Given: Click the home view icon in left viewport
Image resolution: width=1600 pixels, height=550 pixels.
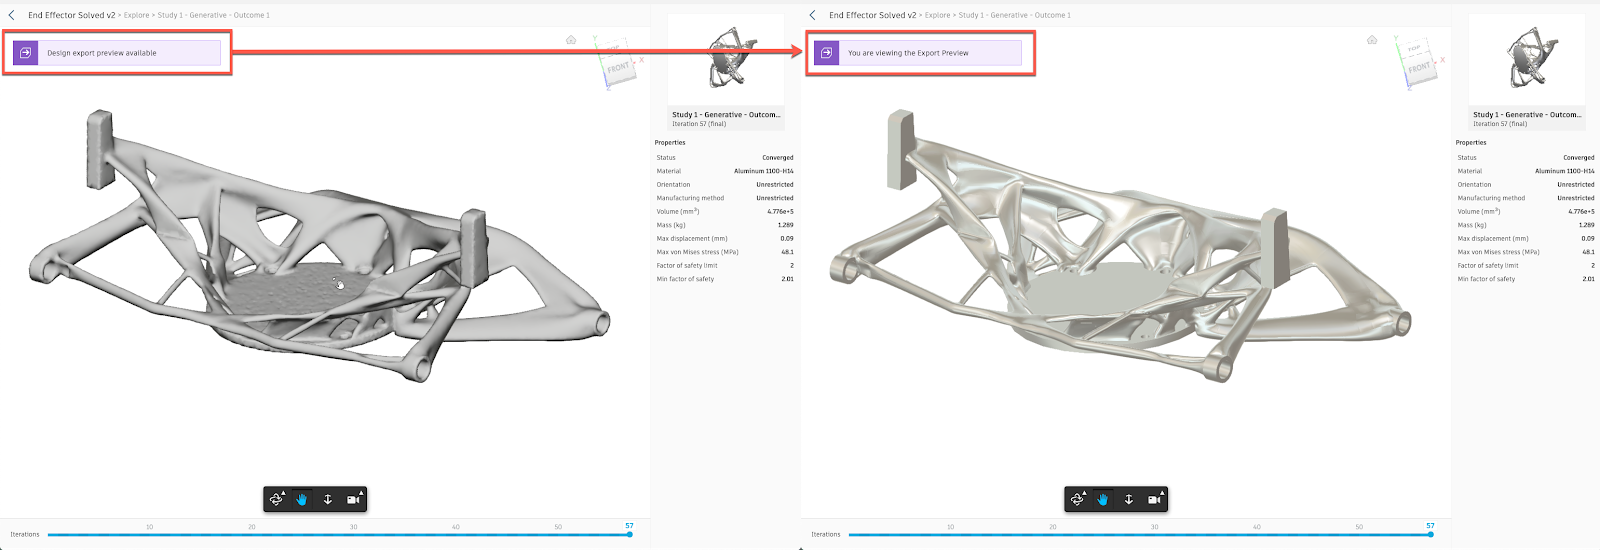Looking at the screenshot, I should 571,40.
